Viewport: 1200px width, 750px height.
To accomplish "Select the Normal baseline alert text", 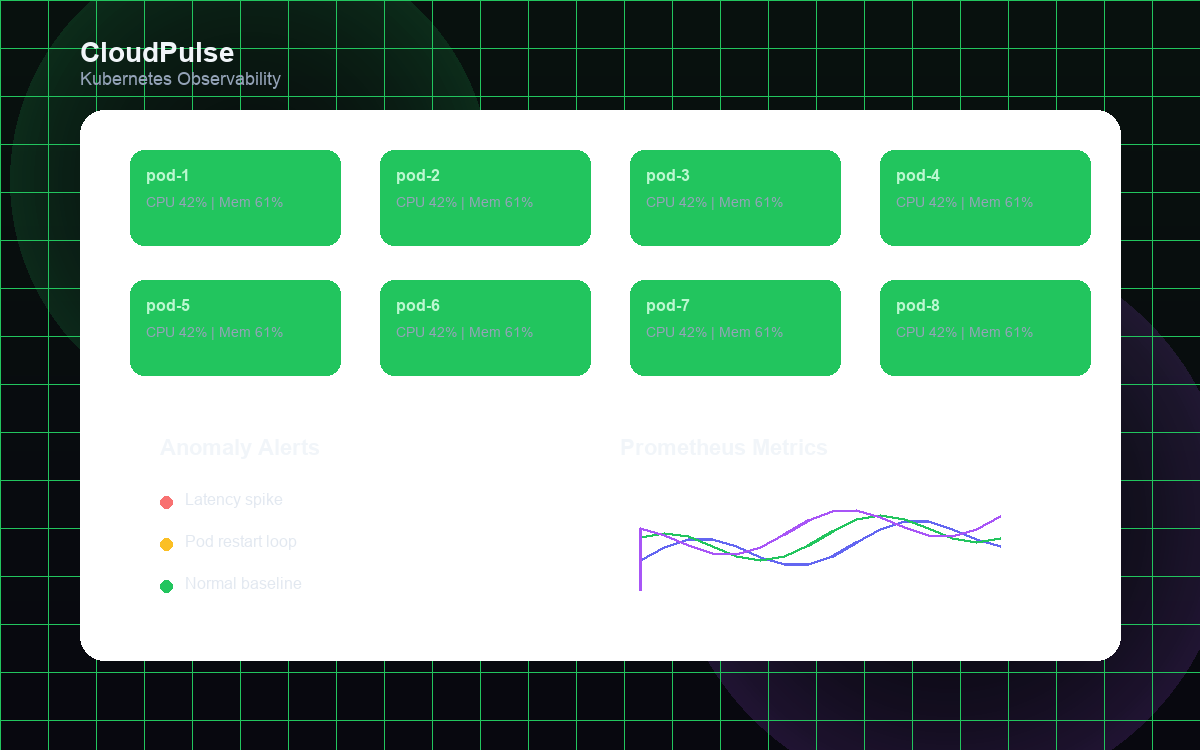I will tap(243, 584).
